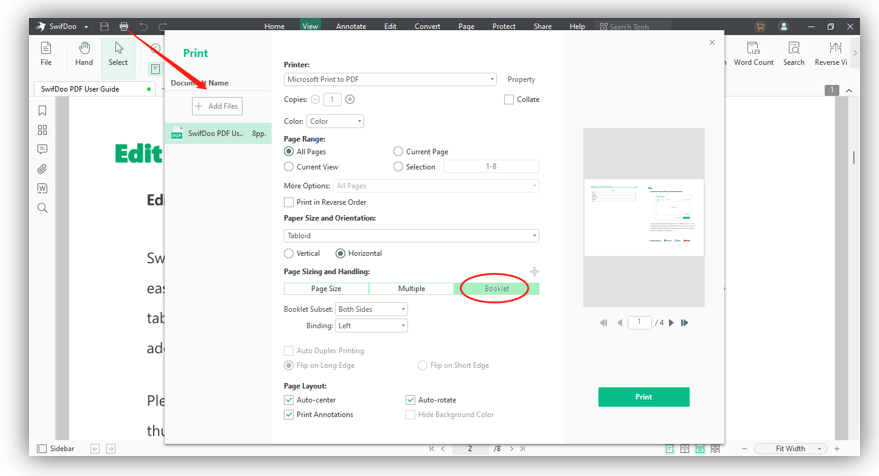This screenshot has height=476, width=879.
Task: Switch to the Booklet tab
Action: [497, 289]
